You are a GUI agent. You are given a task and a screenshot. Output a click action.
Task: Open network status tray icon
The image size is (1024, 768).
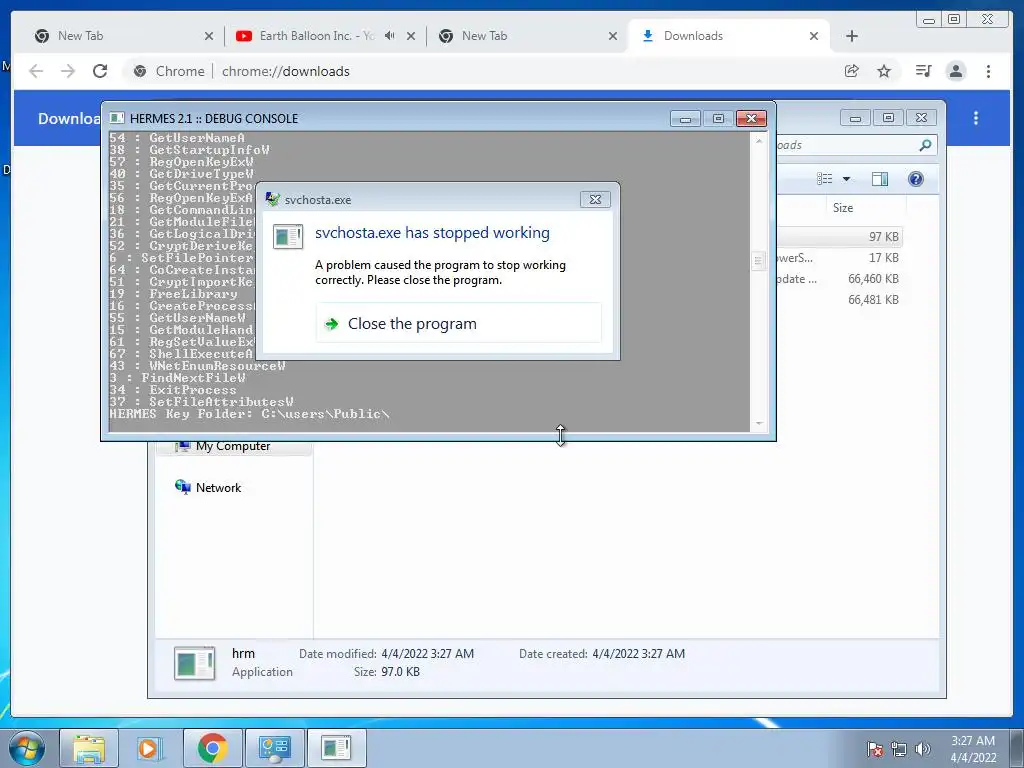899,749
